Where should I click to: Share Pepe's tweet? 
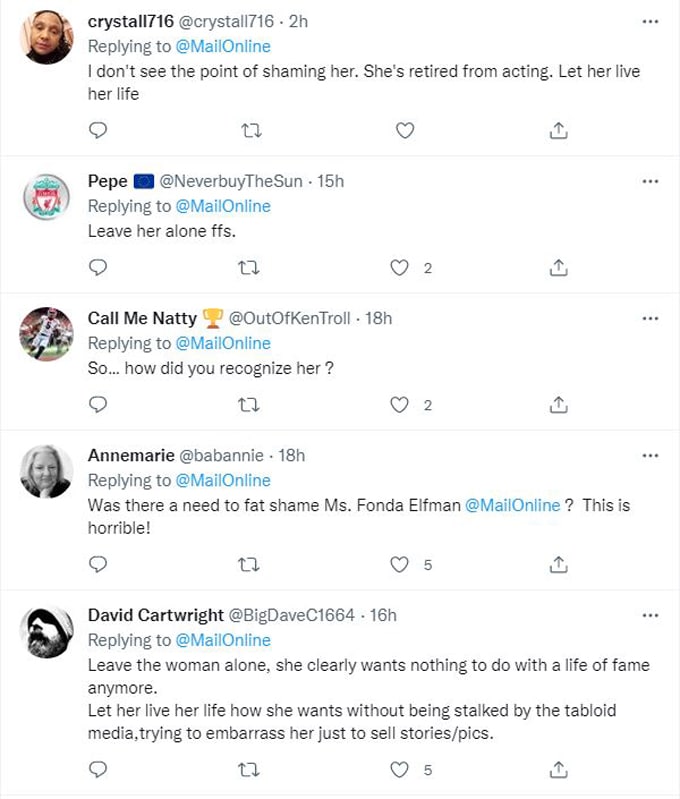point(560,268)
